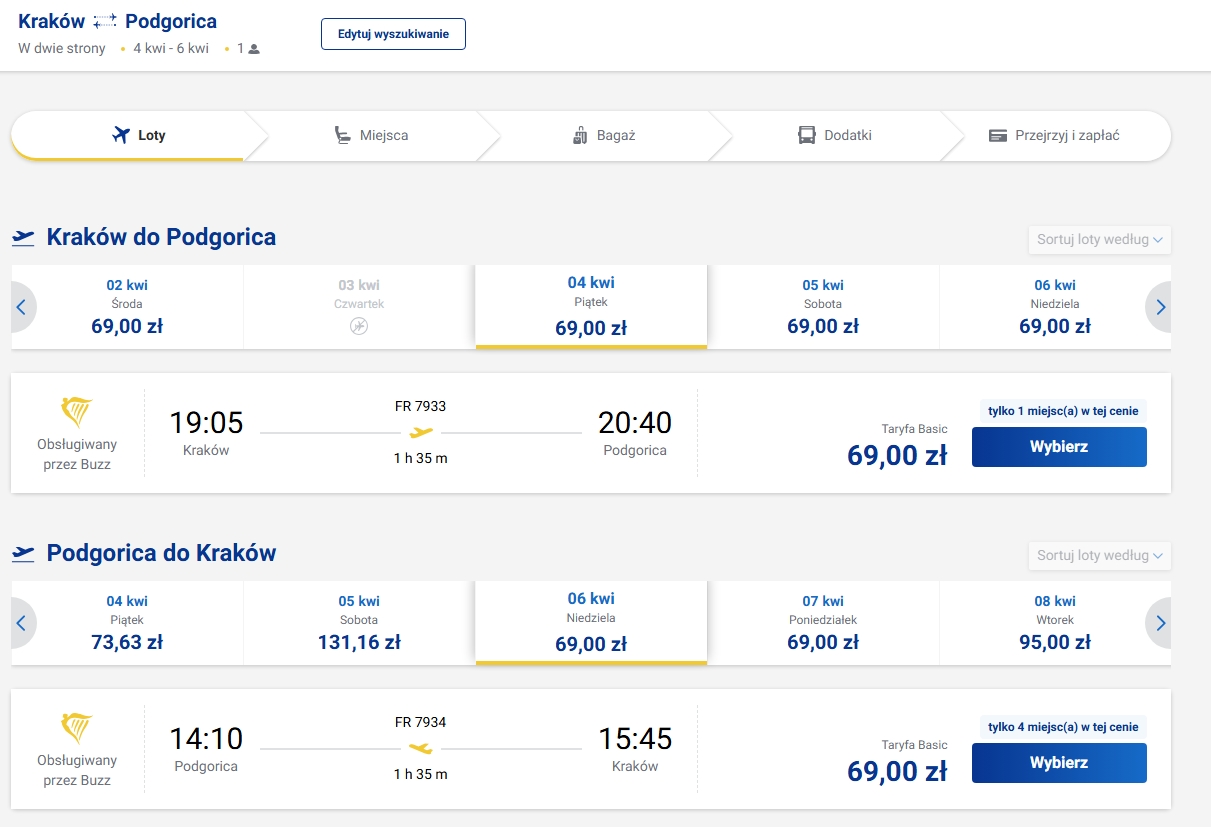Show earlier dates for Kraków to Podgorica

[x=21, y=307]
